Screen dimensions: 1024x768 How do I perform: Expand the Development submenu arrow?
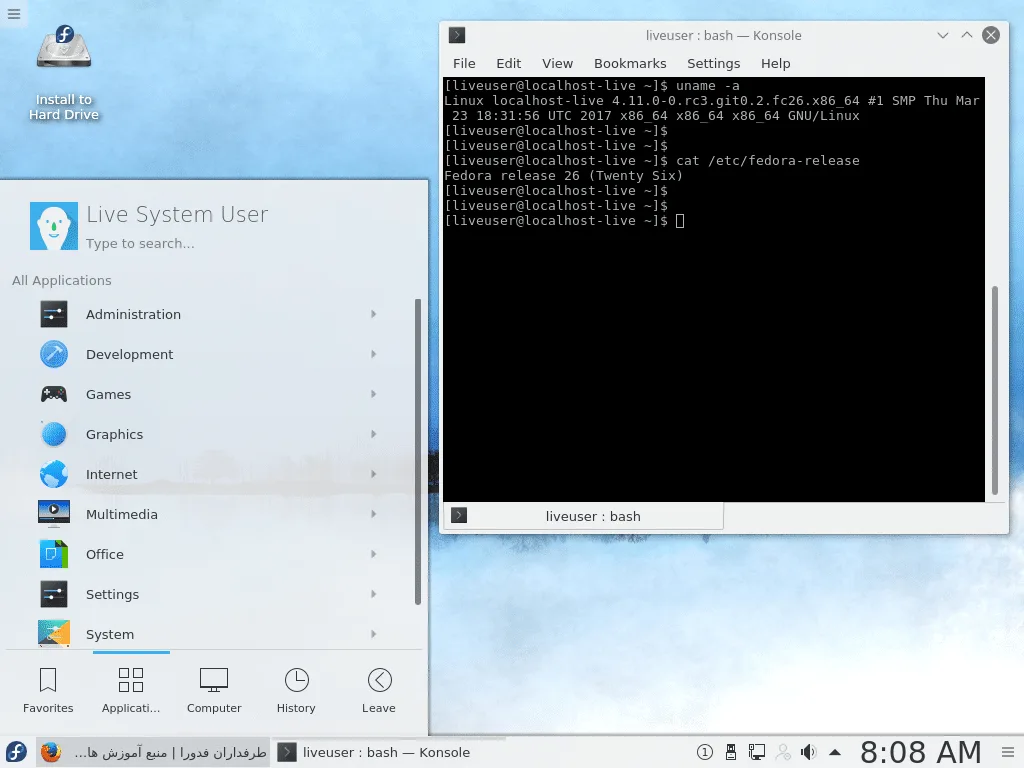coord(374,354)
